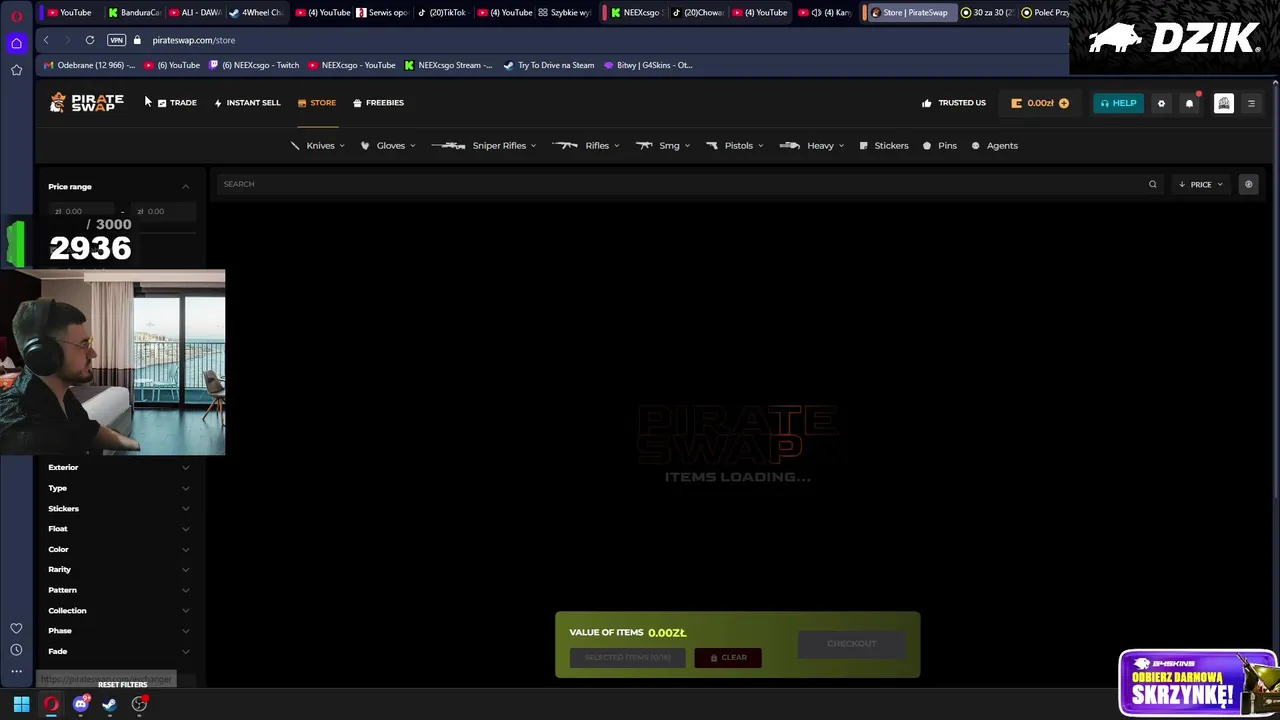Expand the Rarity filter
1280x720 pixels.
[x=119, y=570]
